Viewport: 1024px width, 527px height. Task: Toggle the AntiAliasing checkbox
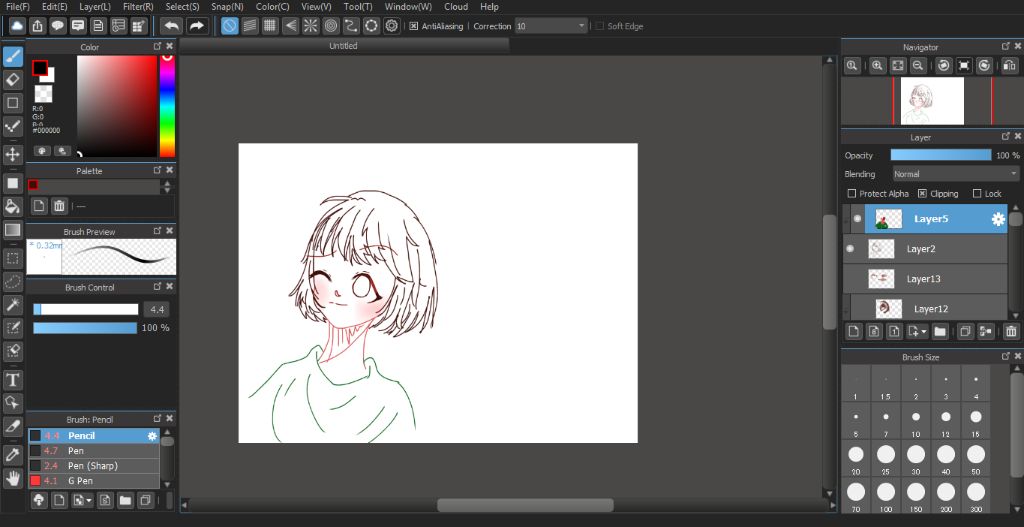(413, 26)
